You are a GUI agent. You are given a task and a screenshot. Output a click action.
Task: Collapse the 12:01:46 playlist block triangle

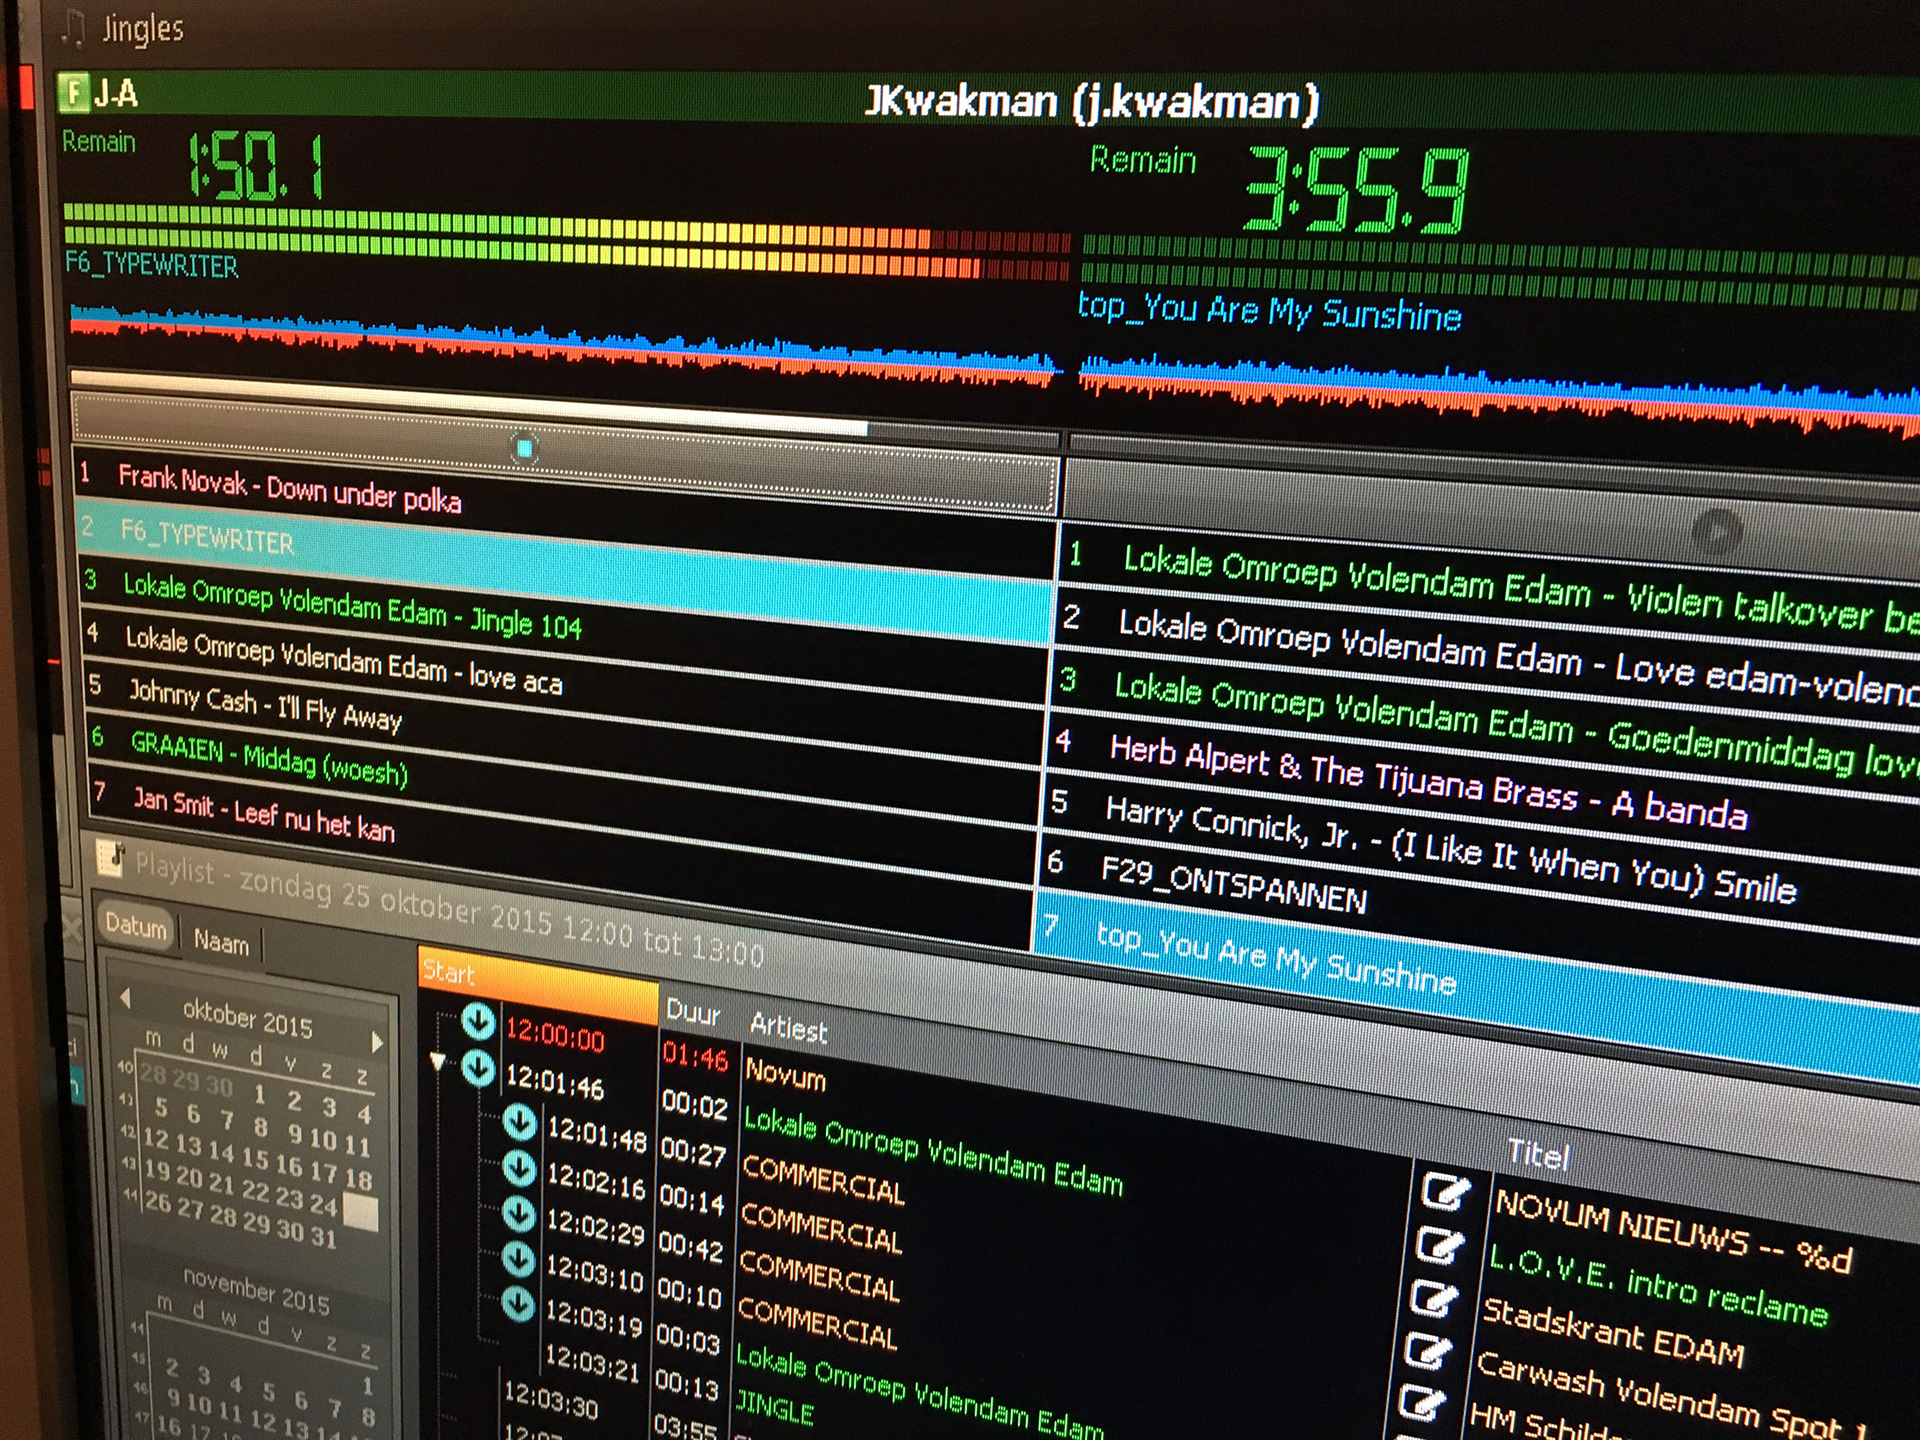coord(437,1062)
